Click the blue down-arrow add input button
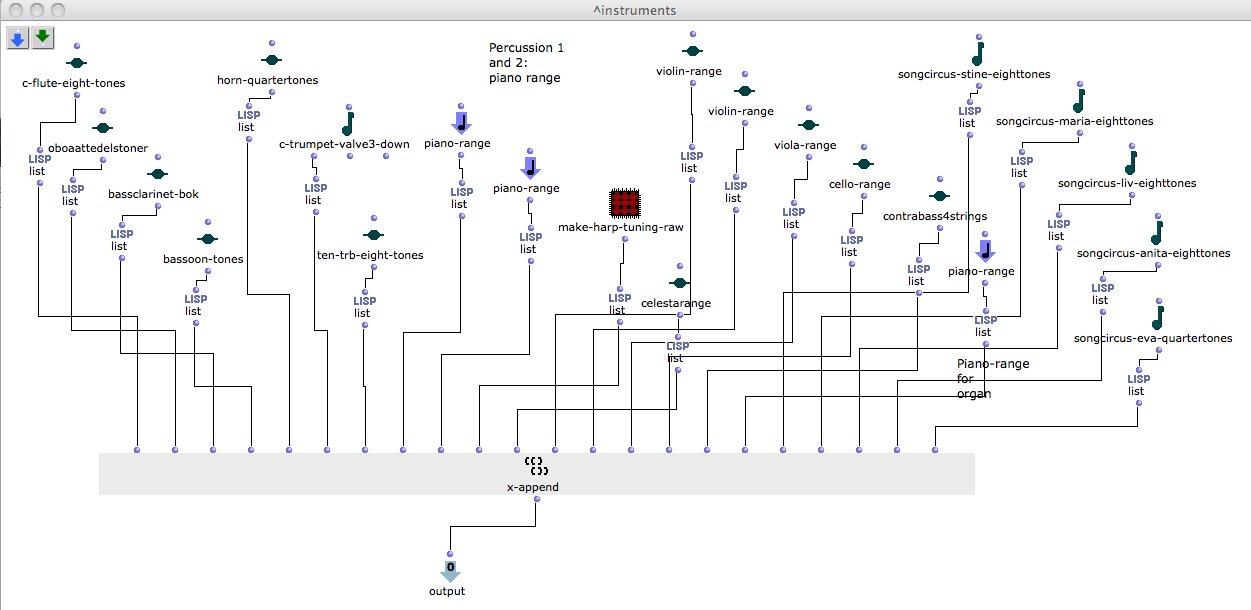Viewport: 1251px width, 610px height. pos(17,38)
